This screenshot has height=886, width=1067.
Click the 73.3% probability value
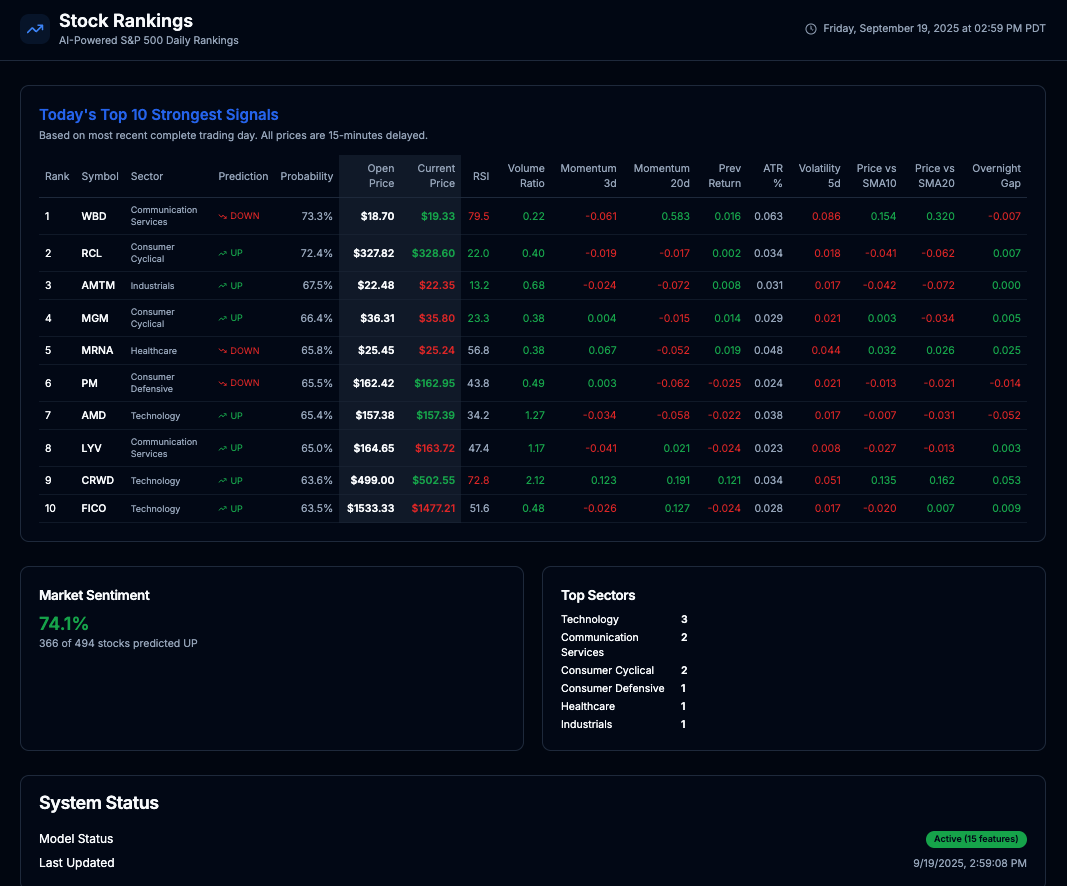click(317, 216)
